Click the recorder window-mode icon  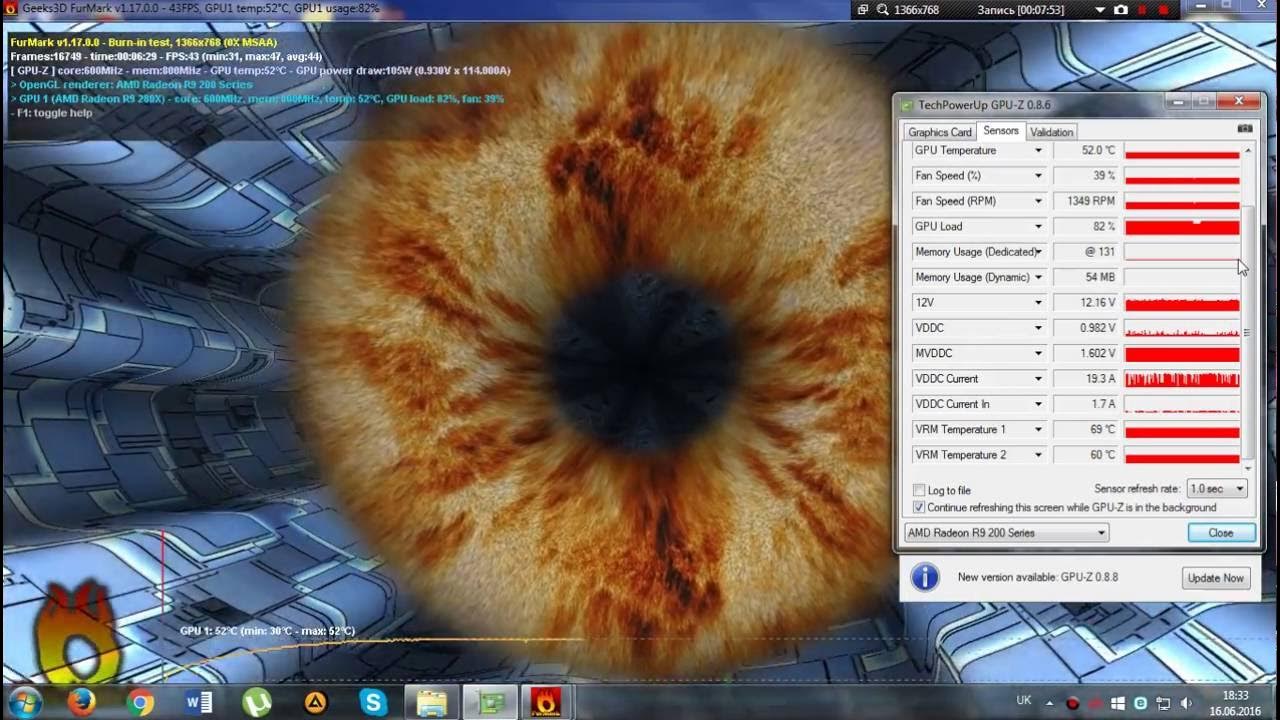pos(863,9)
